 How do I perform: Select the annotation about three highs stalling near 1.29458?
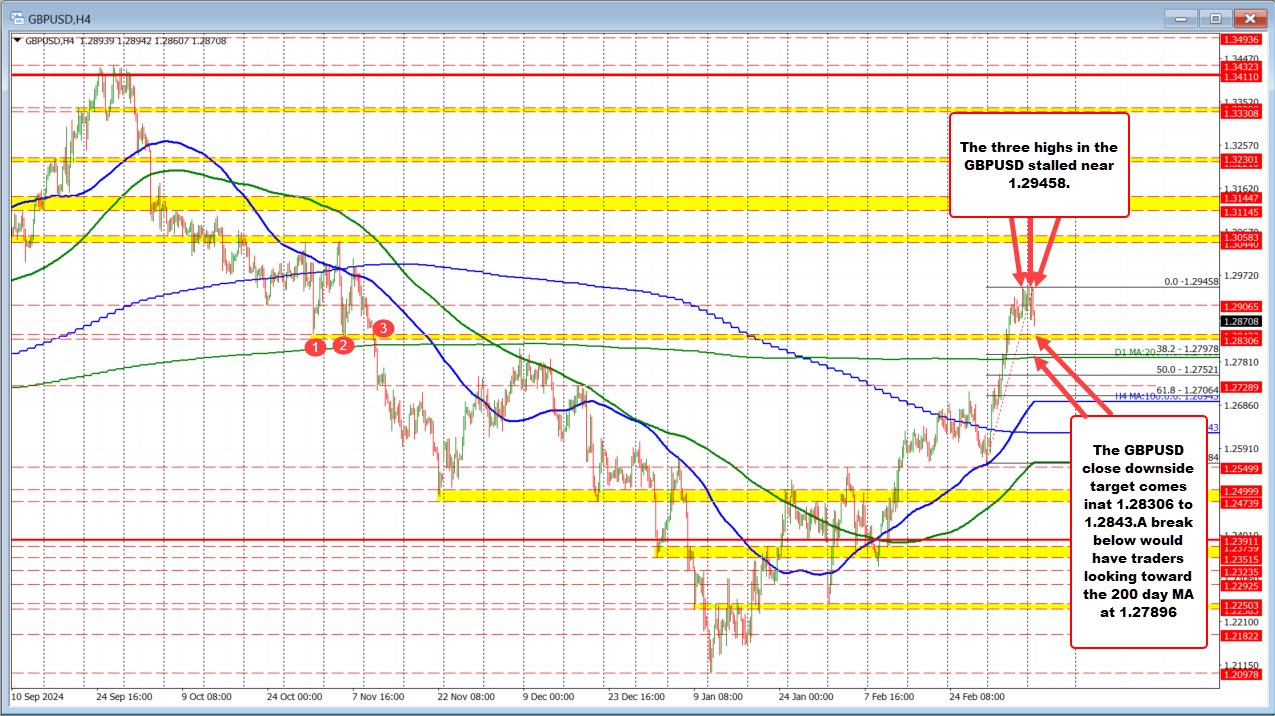pos(1039,165)
